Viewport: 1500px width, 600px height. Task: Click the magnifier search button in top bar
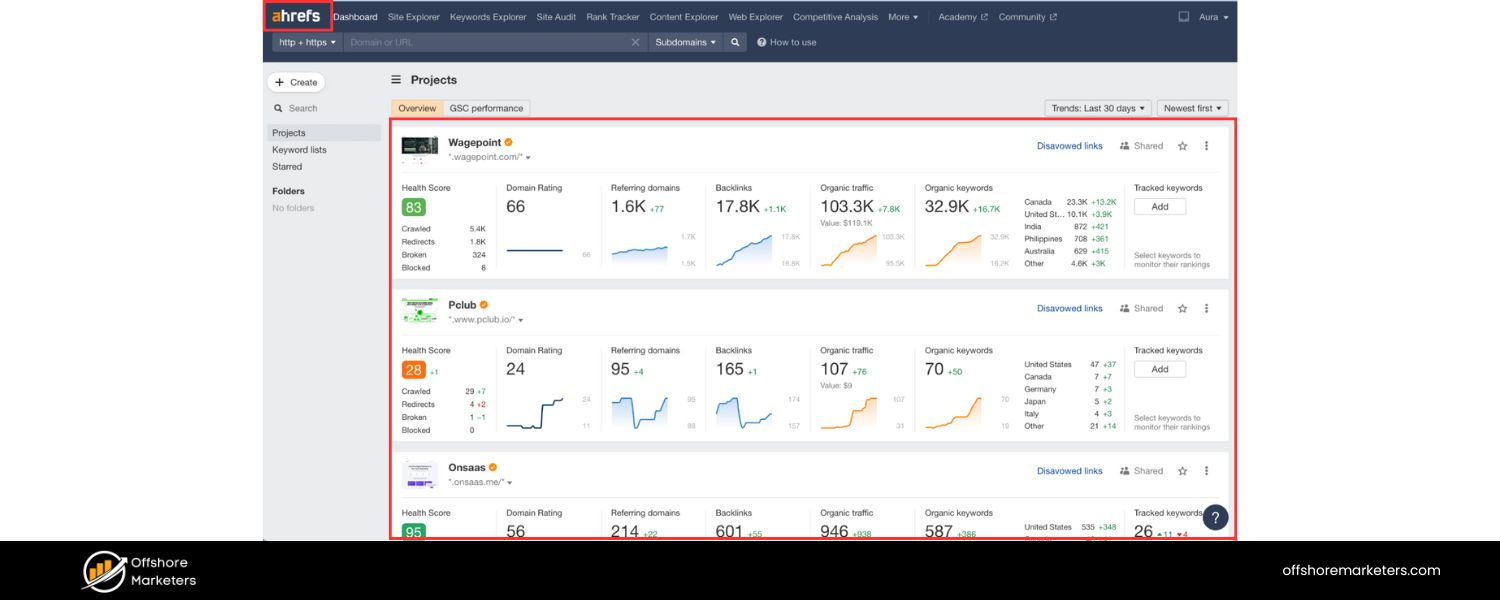pyautogui.click(x=735, y=42)
